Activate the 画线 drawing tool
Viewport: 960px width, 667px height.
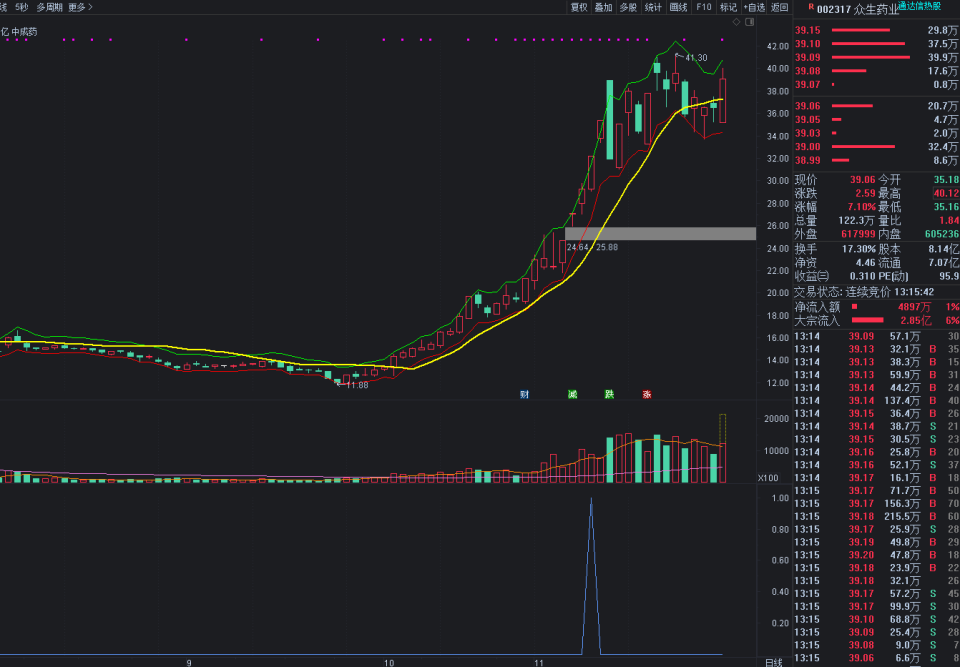click(678, 7)
